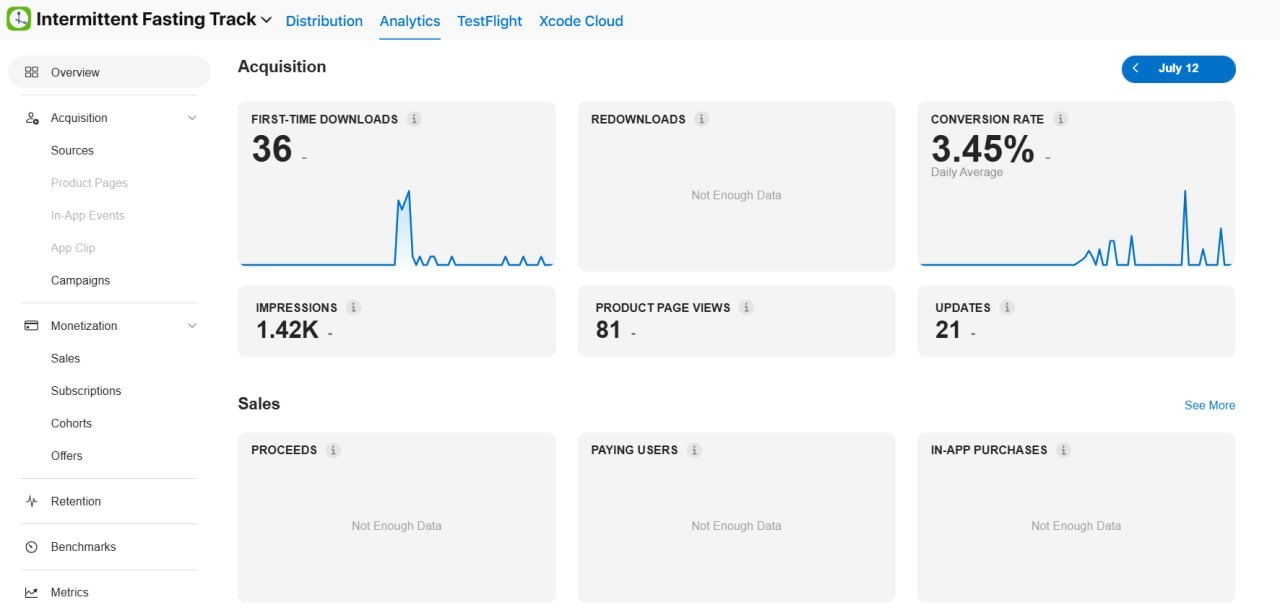This screenshot has height=613, width=1280.
Task: Show info for Updates
Action: click(1007, 308)
